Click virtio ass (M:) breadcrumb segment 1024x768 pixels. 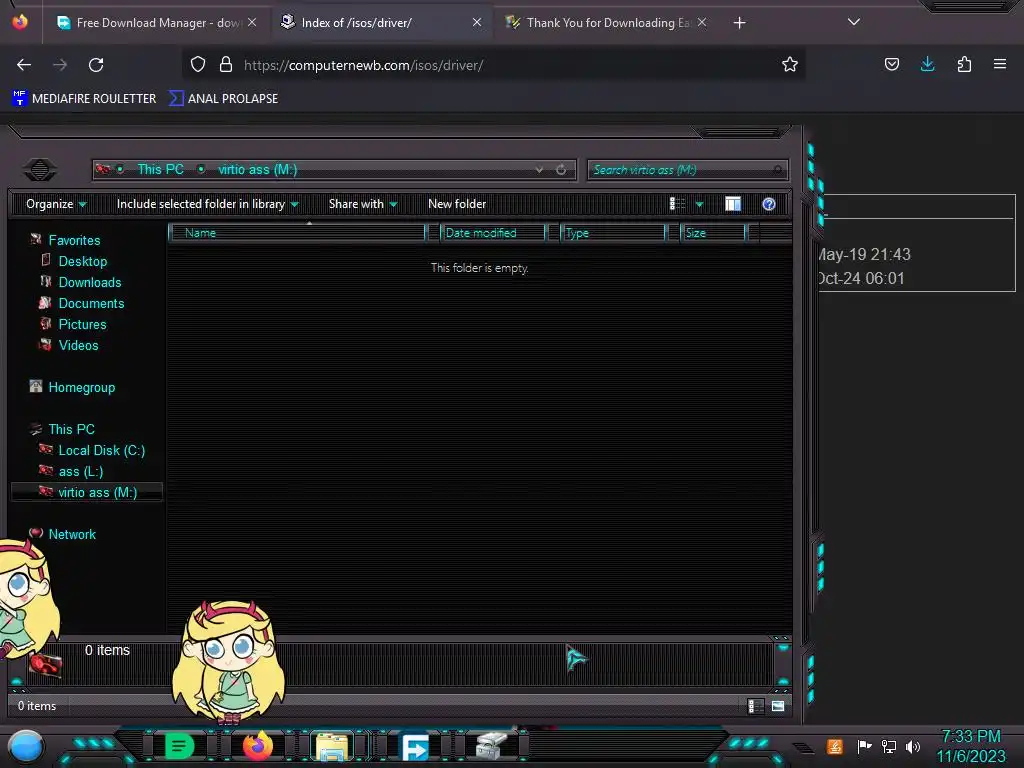click(257, 170)
